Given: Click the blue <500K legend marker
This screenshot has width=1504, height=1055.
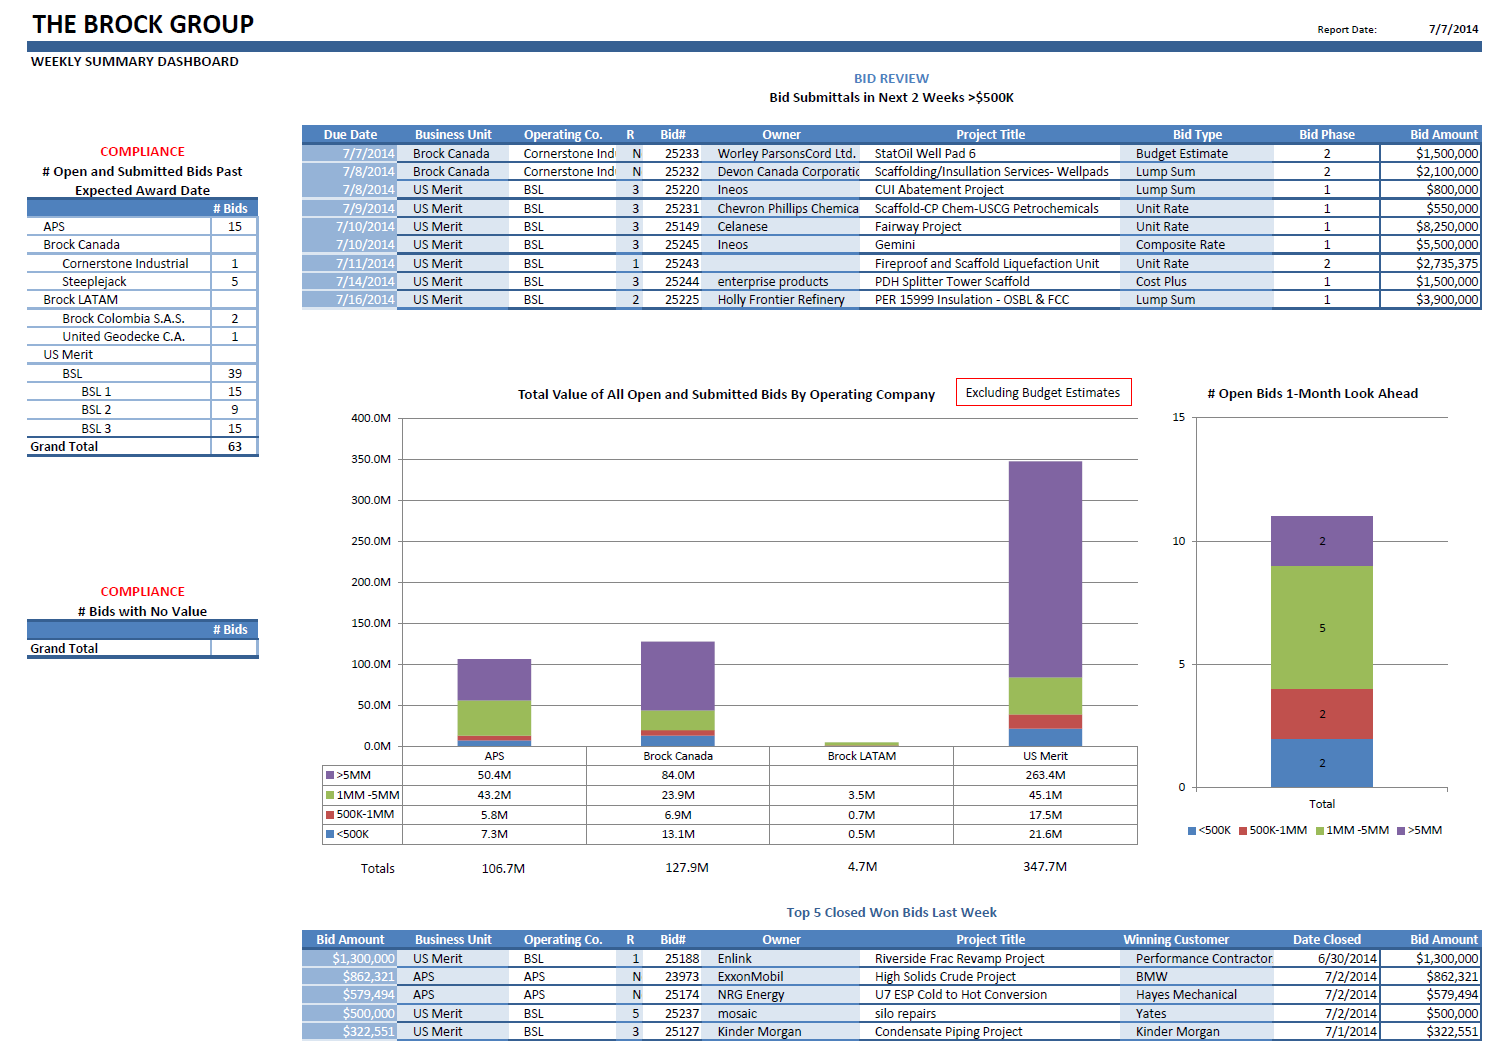Looking at the screenshot, I should click(331, 834).
